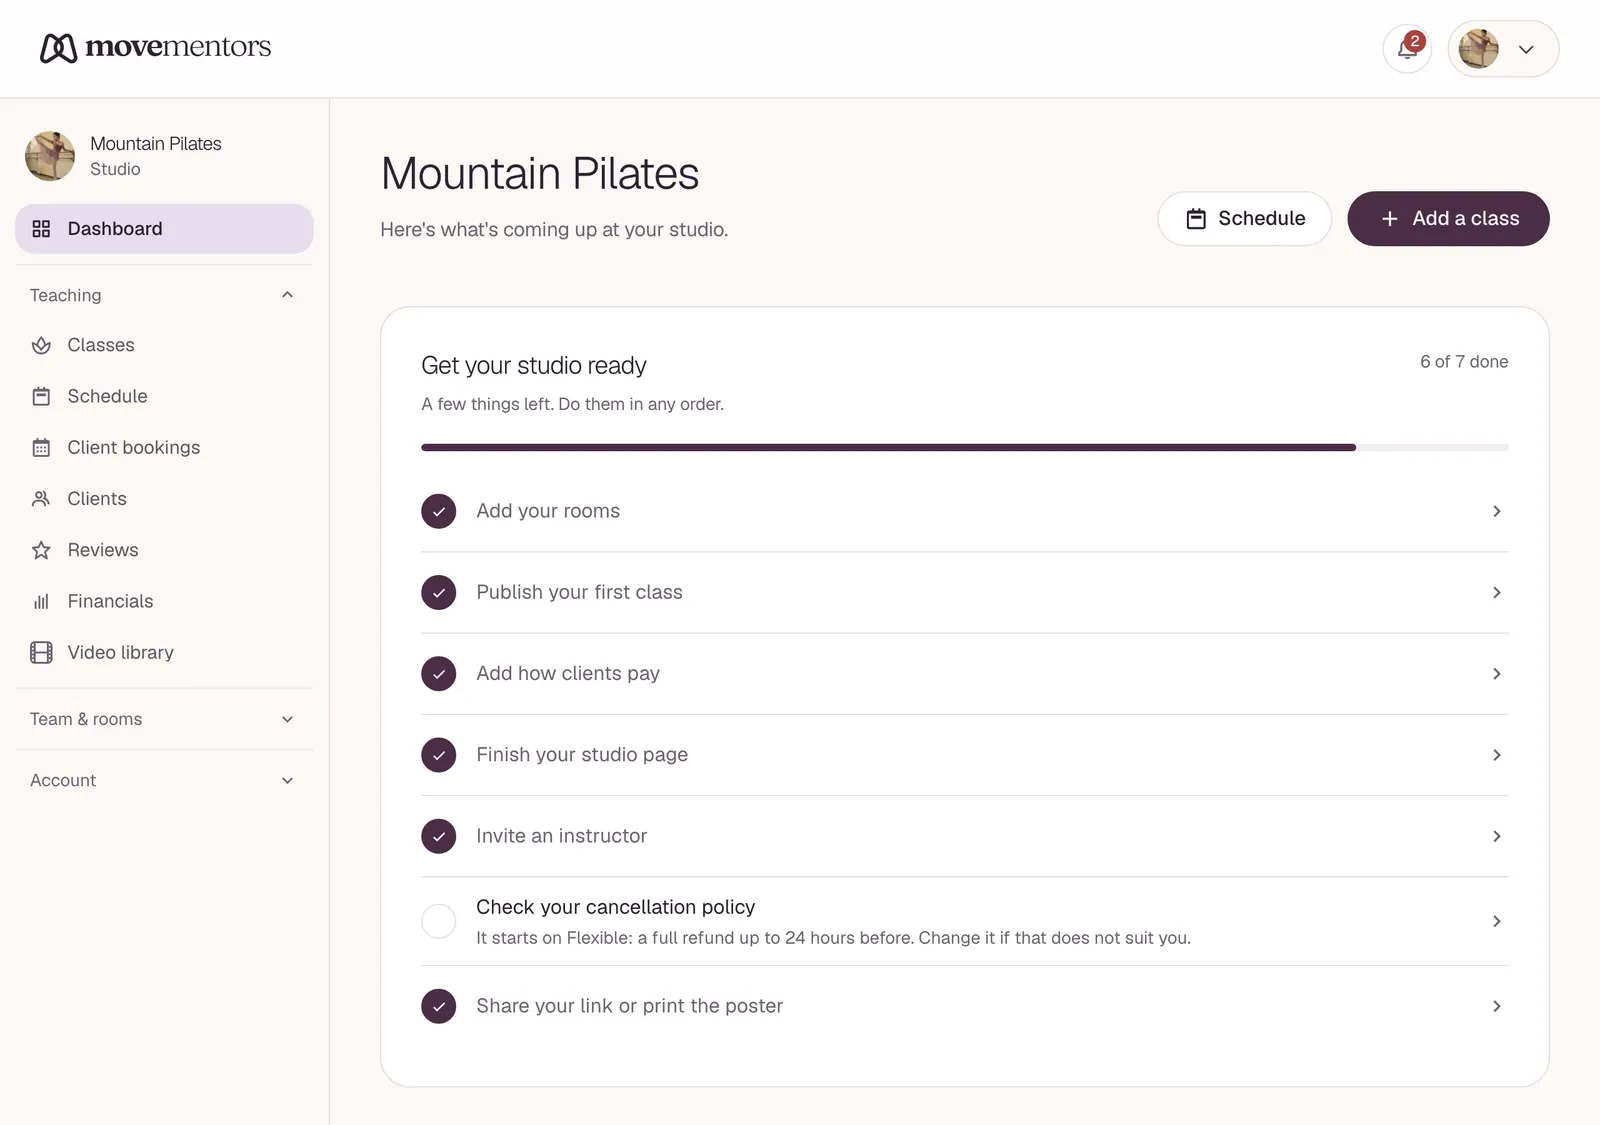Open Reviews in the sidebar

tap(164, 550)
